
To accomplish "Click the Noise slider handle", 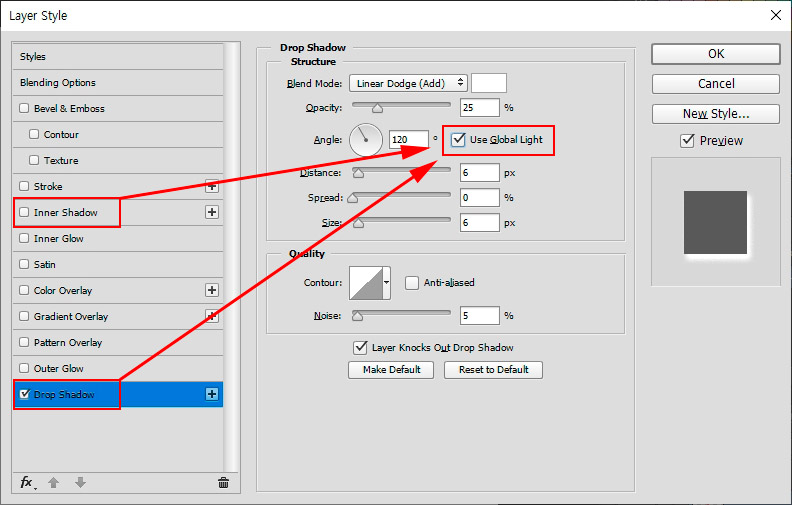I will click(x=357, y=316).
